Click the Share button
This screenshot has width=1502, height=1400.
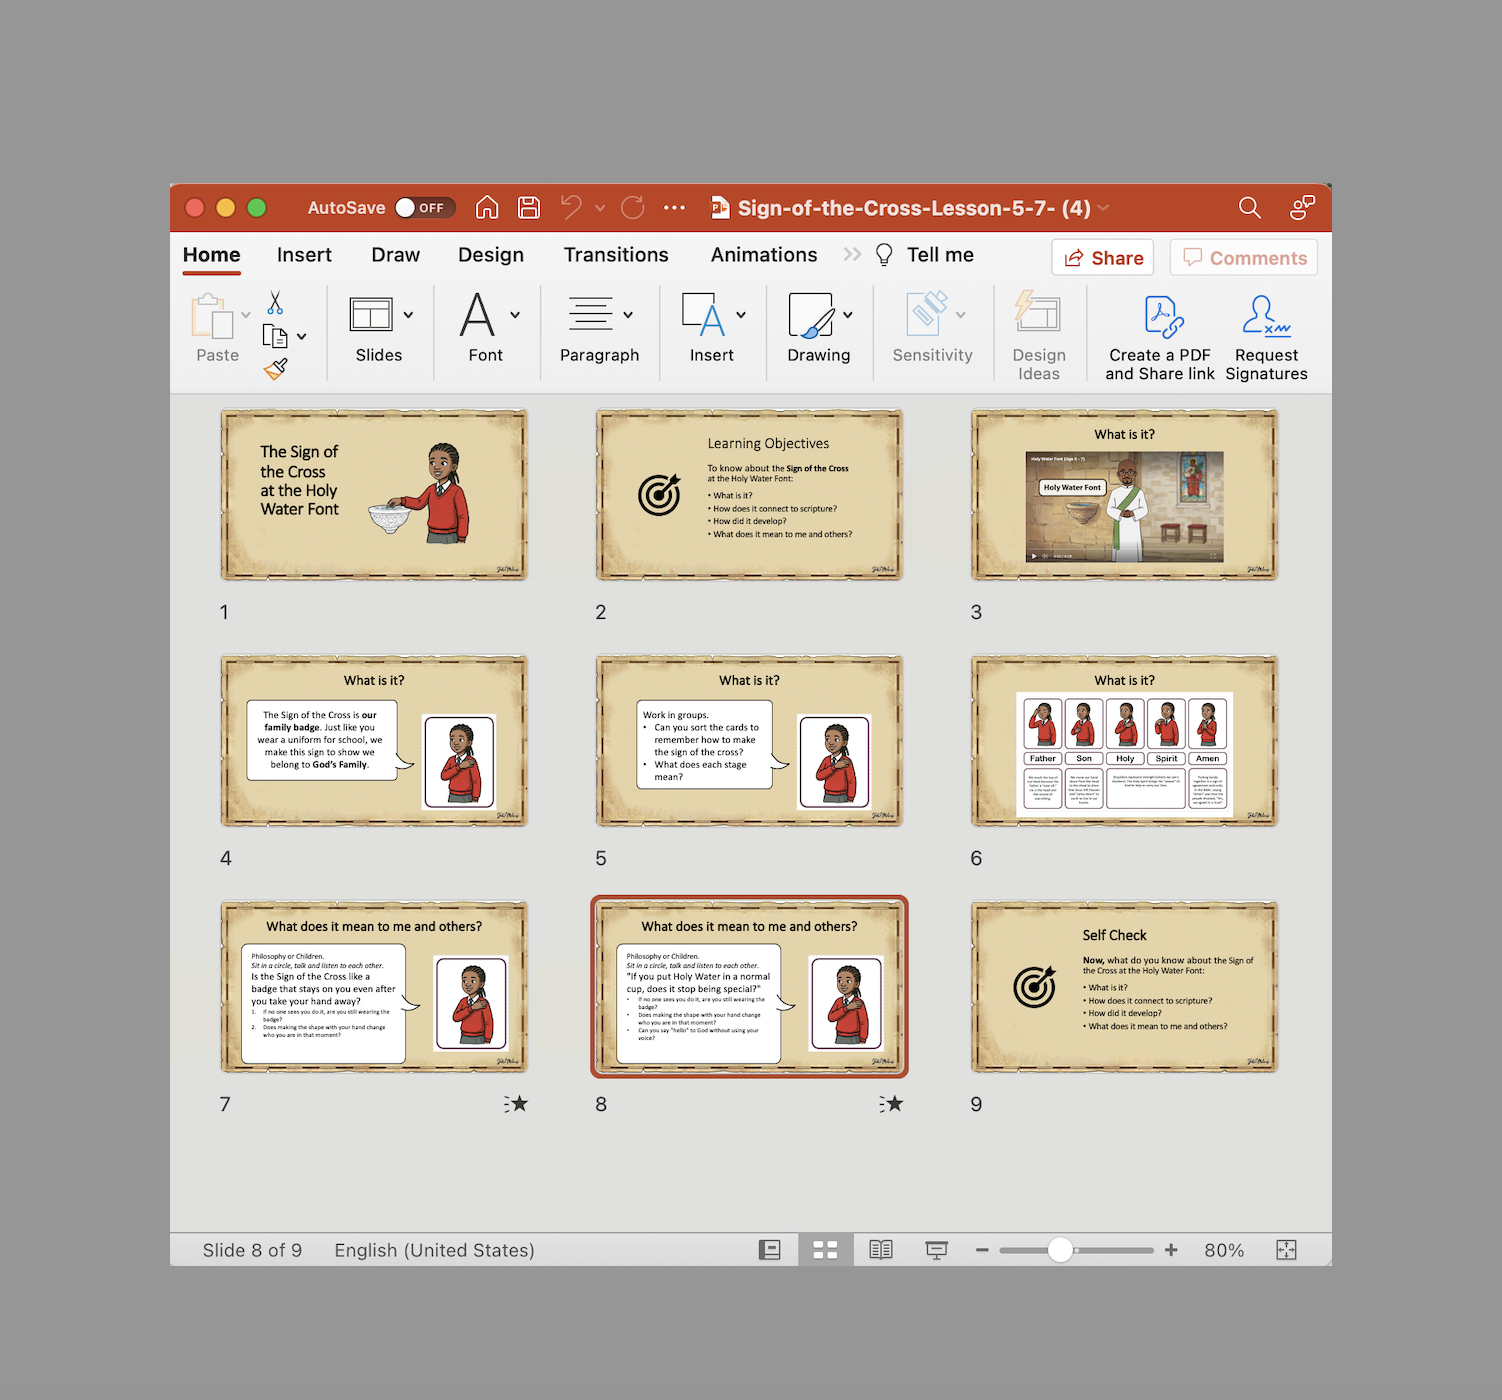click(x=1103, y=257)
